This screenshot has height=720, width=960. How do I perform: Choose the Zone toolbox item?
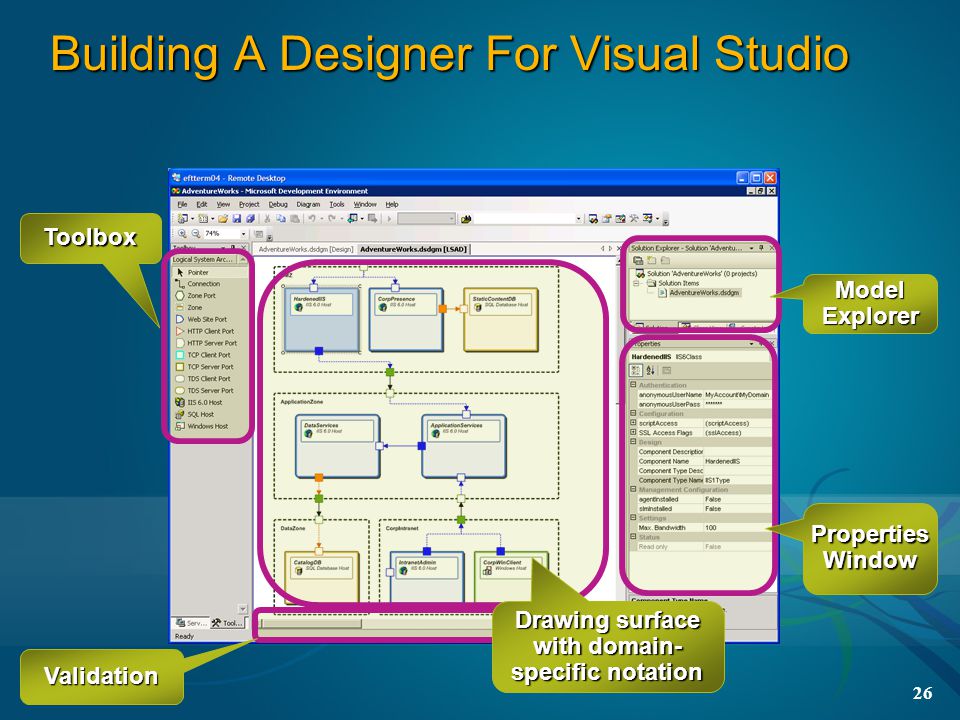210,307
